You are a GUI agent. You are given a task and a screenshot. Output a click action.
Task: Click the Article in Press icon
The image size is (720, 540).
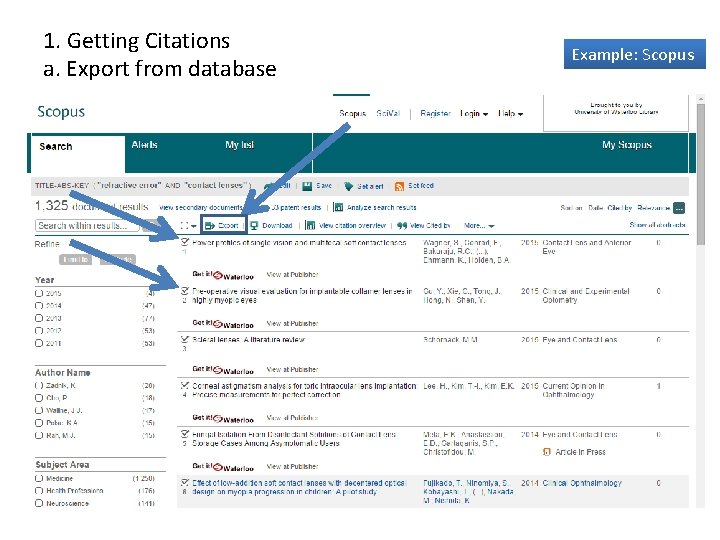coord(546,452)
